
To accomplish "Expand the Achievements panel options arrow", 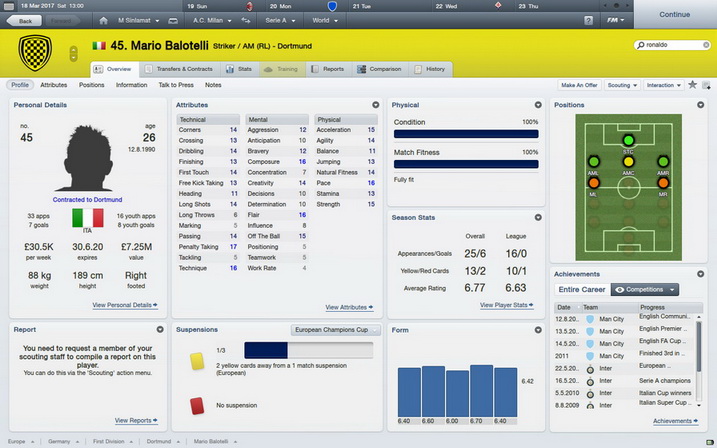I will click(701, 274).
